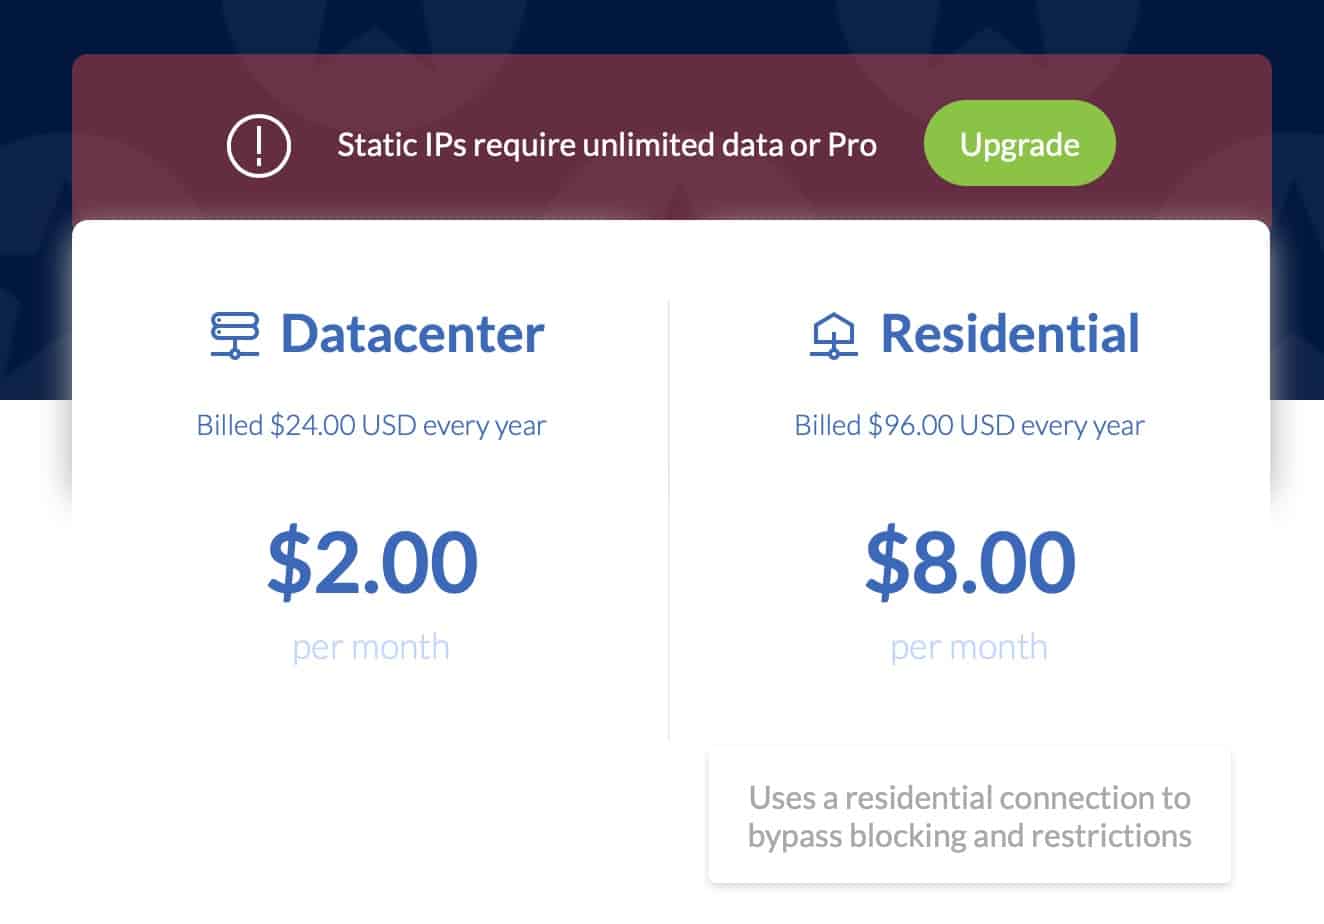This screenshot has height=924, width=1324.
Task: Click the $2.00 Datacenter price
Action: point(372,562)
